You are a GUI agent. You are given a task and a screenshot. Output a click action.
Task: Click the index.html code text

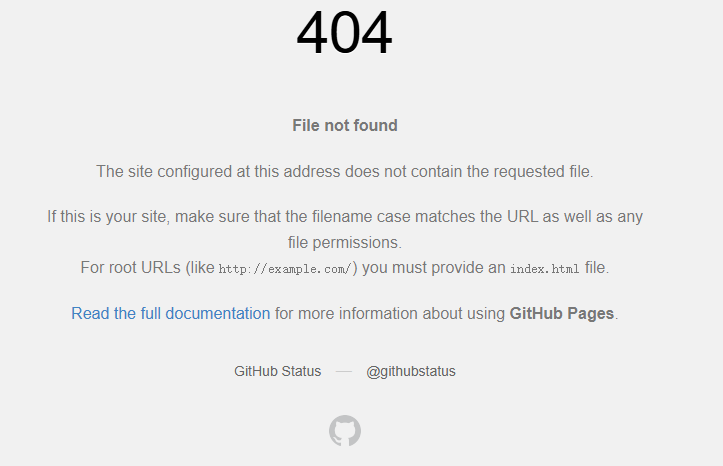point(545,269)
